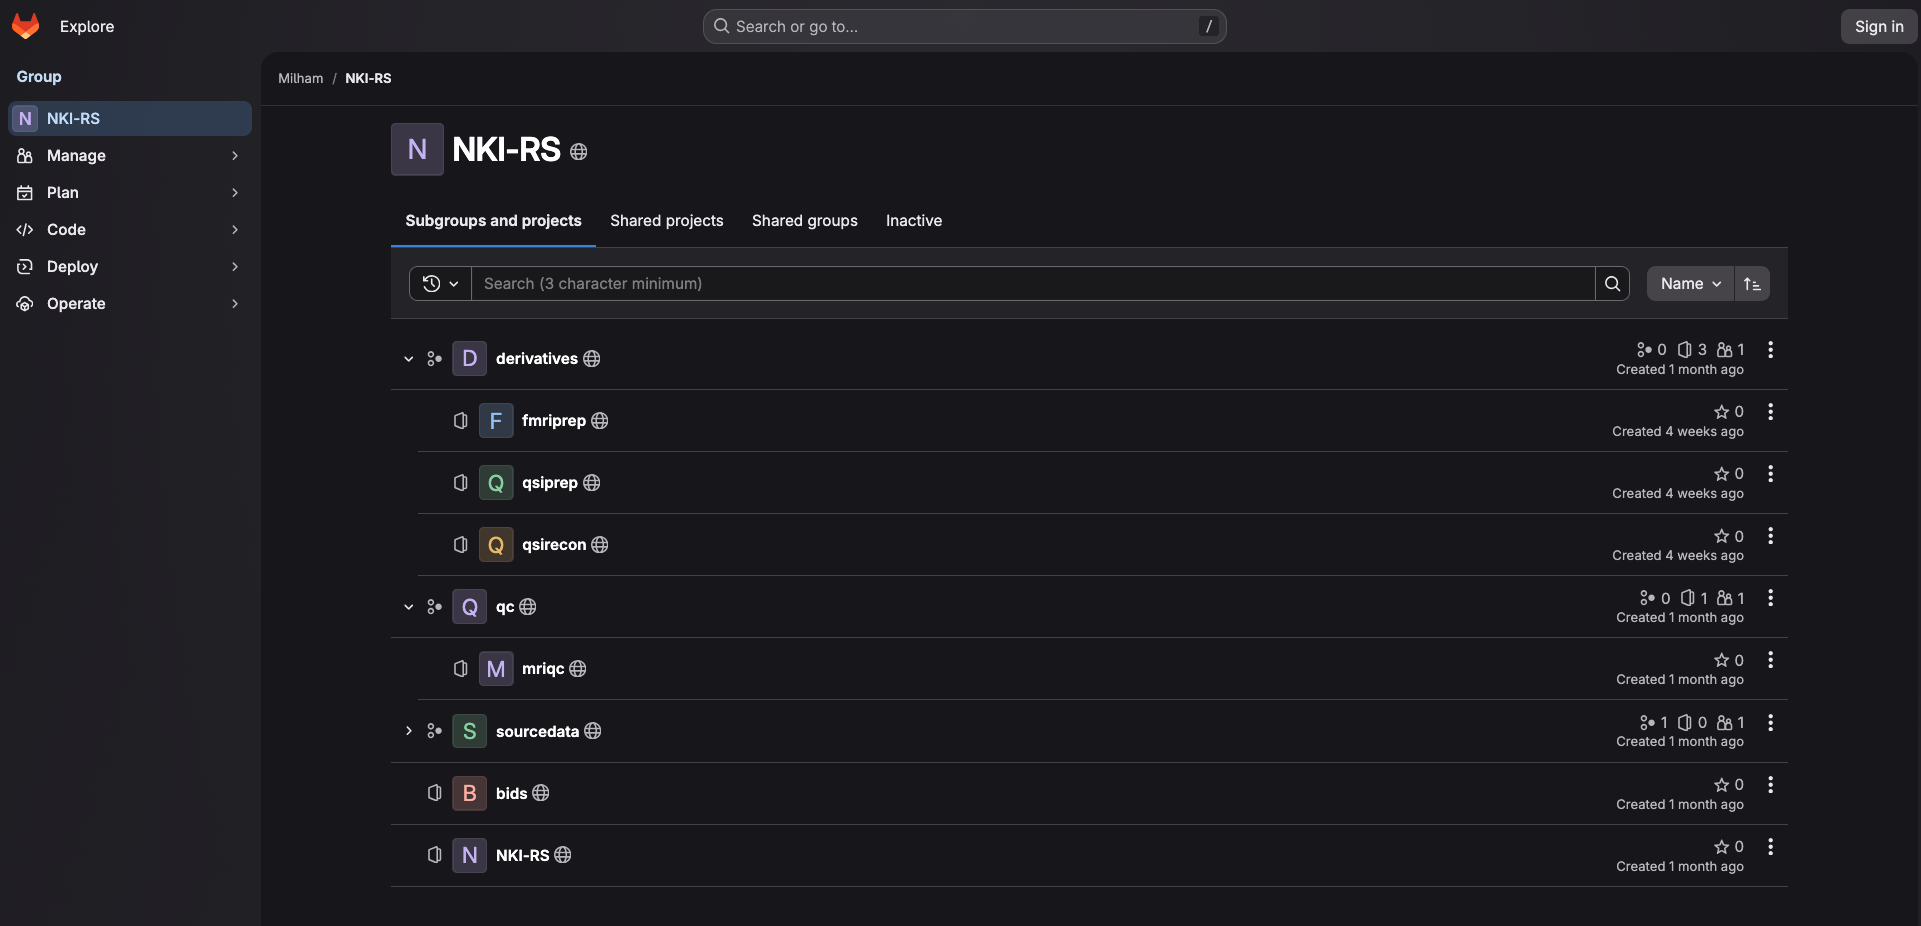The image size is (1921, 926).
Task: Open the bids project link
Action: coord(511,794)
